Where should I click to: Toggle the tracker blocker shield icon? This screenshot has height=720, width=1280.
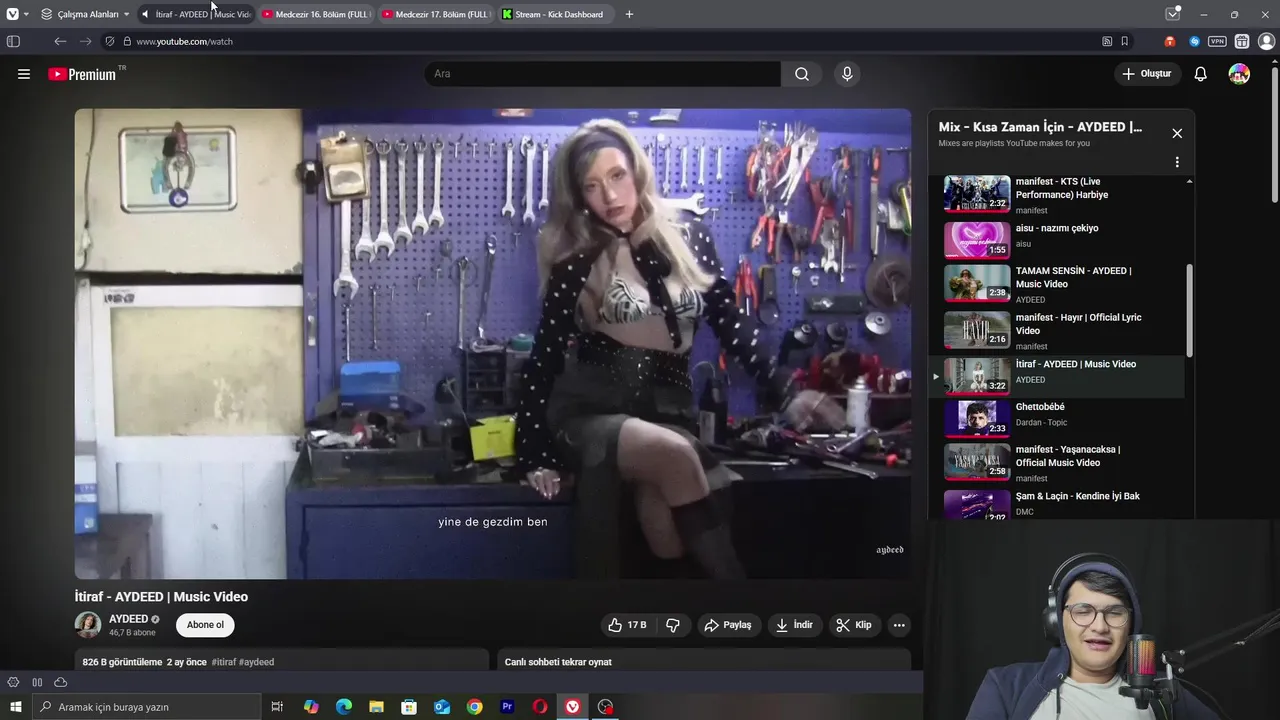point(109,41)
